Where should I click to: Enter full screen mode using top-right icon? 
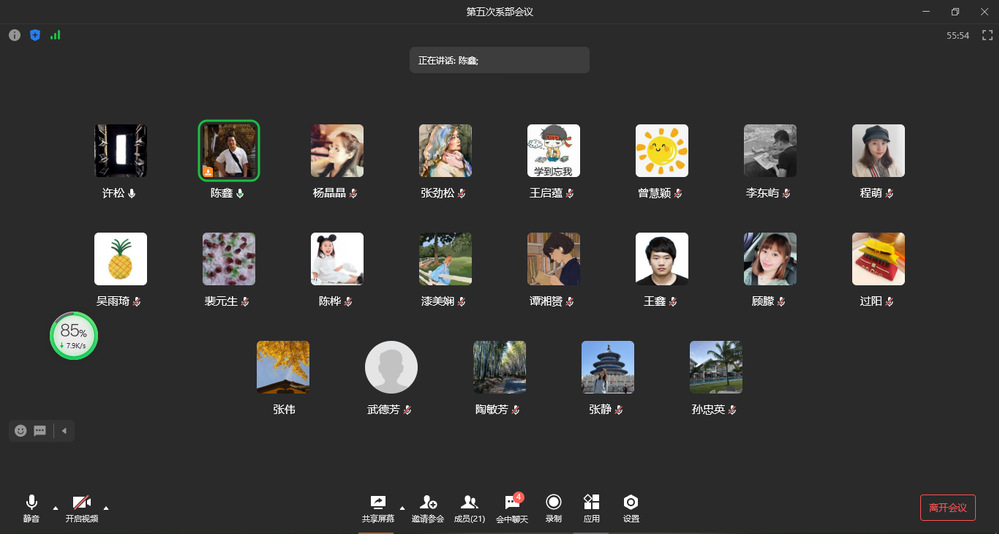986,35
